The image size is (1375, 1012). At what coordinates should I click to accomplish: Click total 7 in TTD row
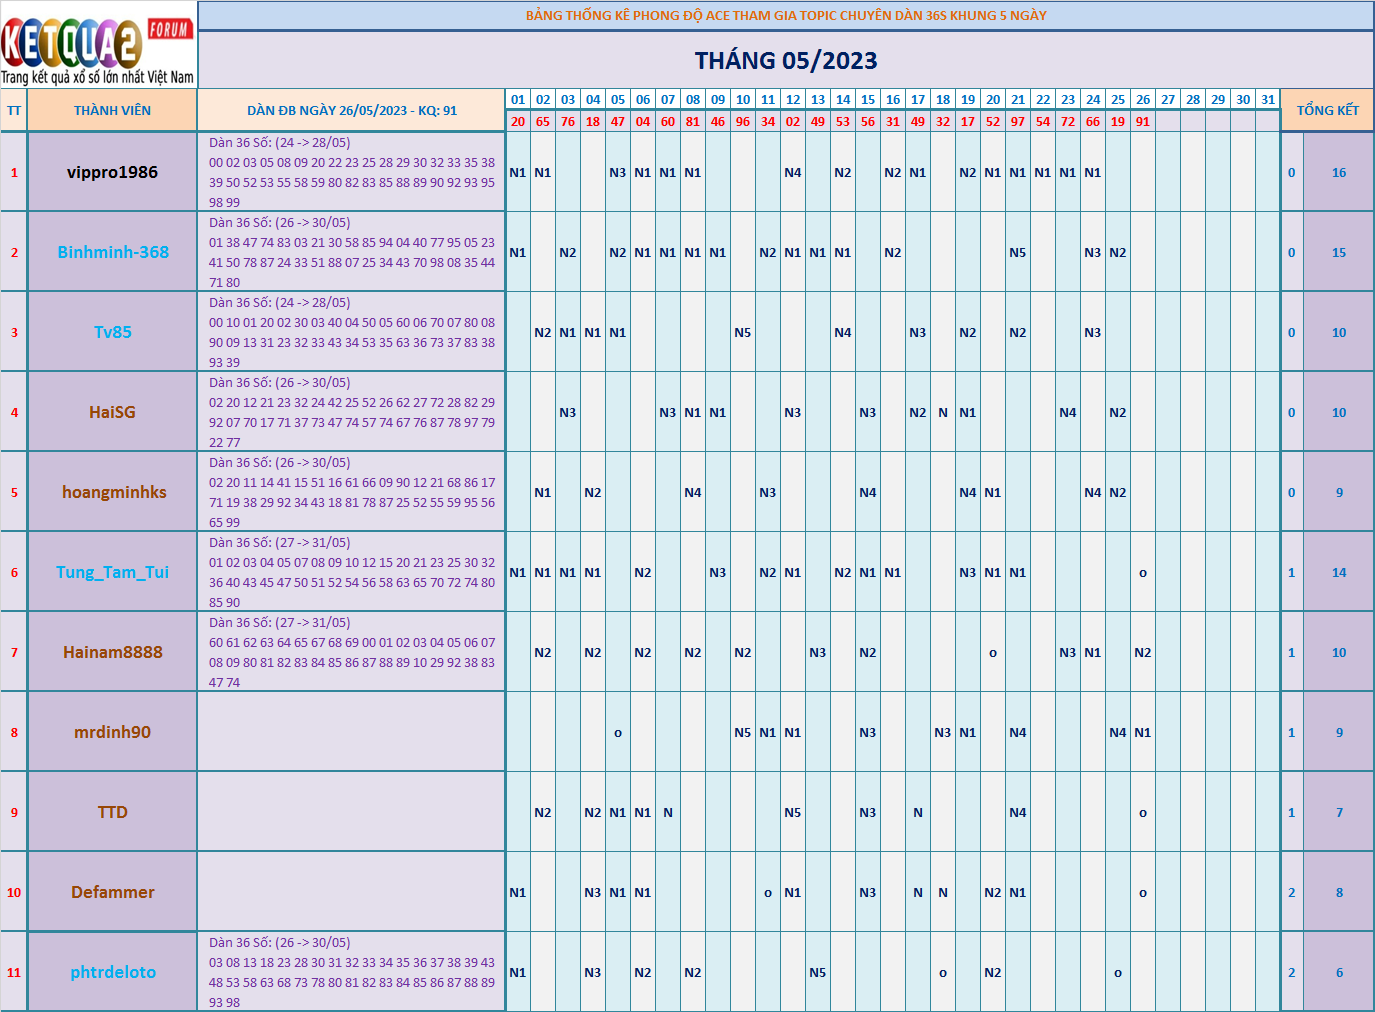coord(1339,813)
